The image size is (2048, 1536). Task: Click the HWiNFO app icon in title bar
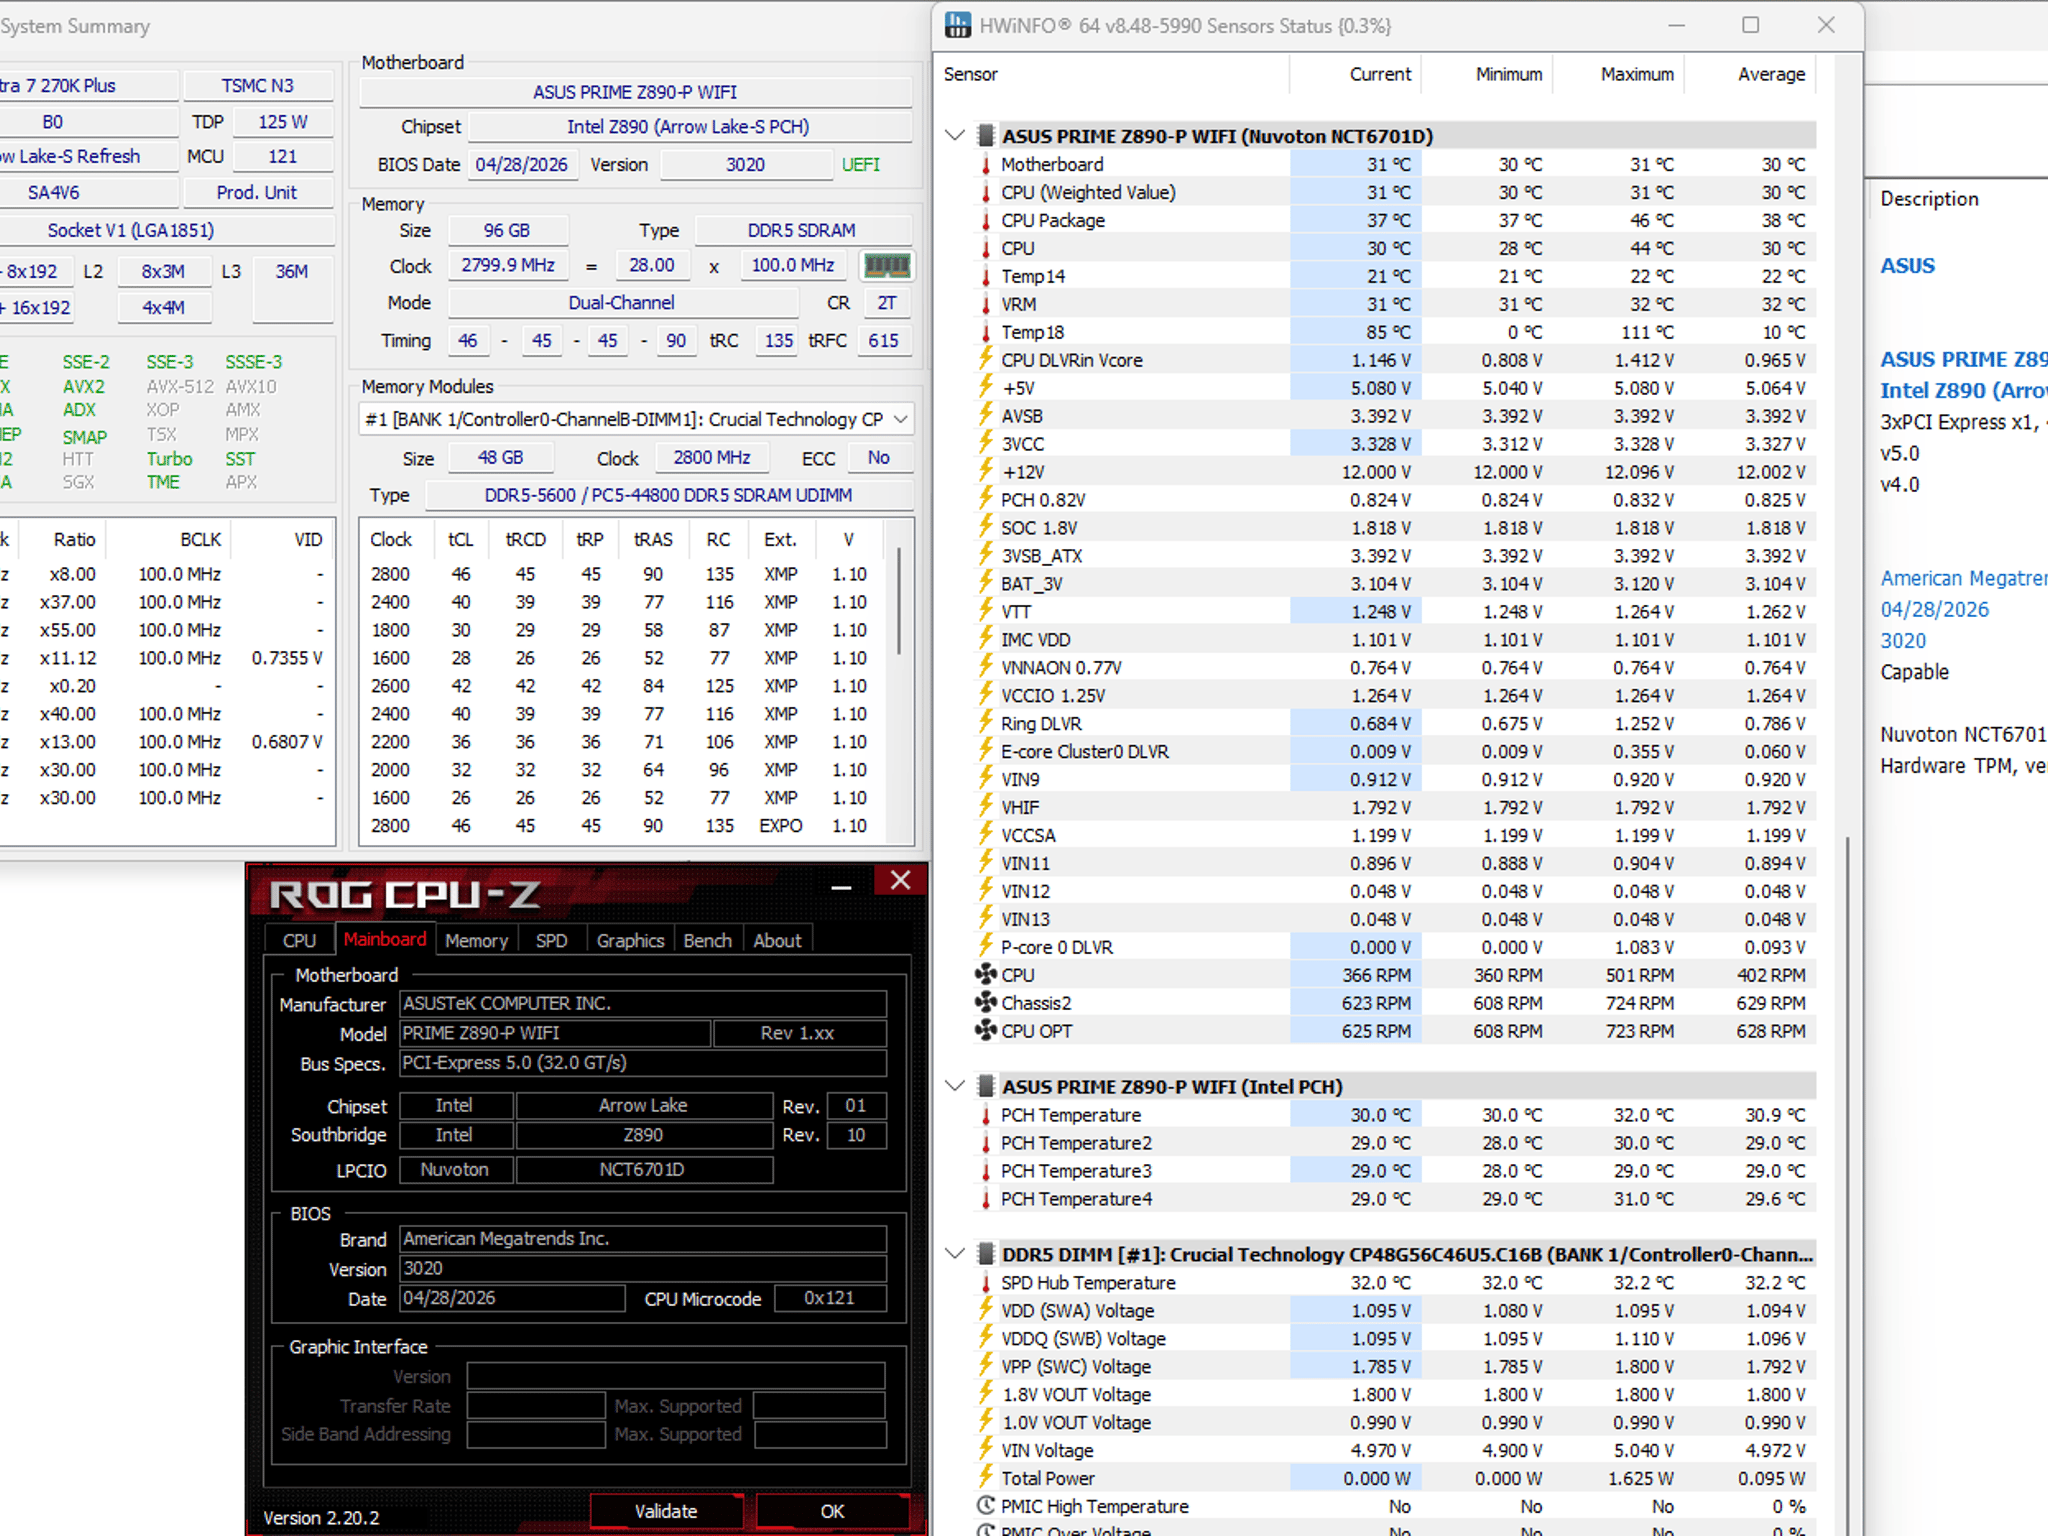click(958, 25)
